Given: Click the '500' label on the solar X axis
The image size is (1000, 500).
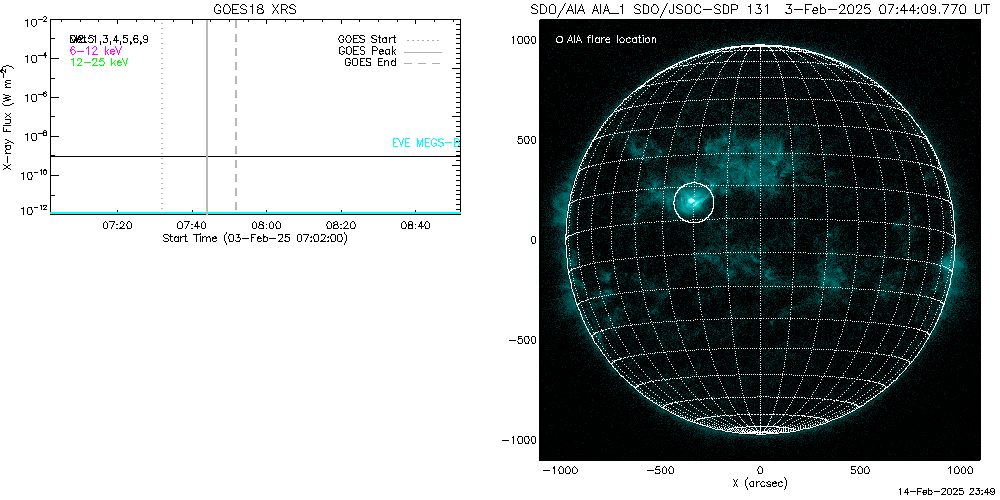Looking at the screenshot, I should click(861, 470).
